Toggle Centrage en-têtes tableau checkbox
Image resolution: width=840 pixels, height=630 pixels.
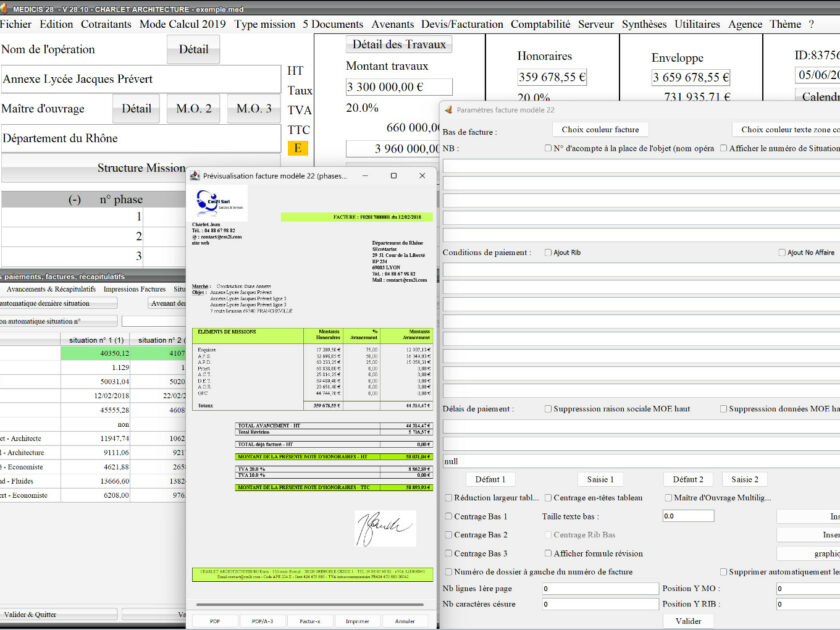click(x=548, y=498)
